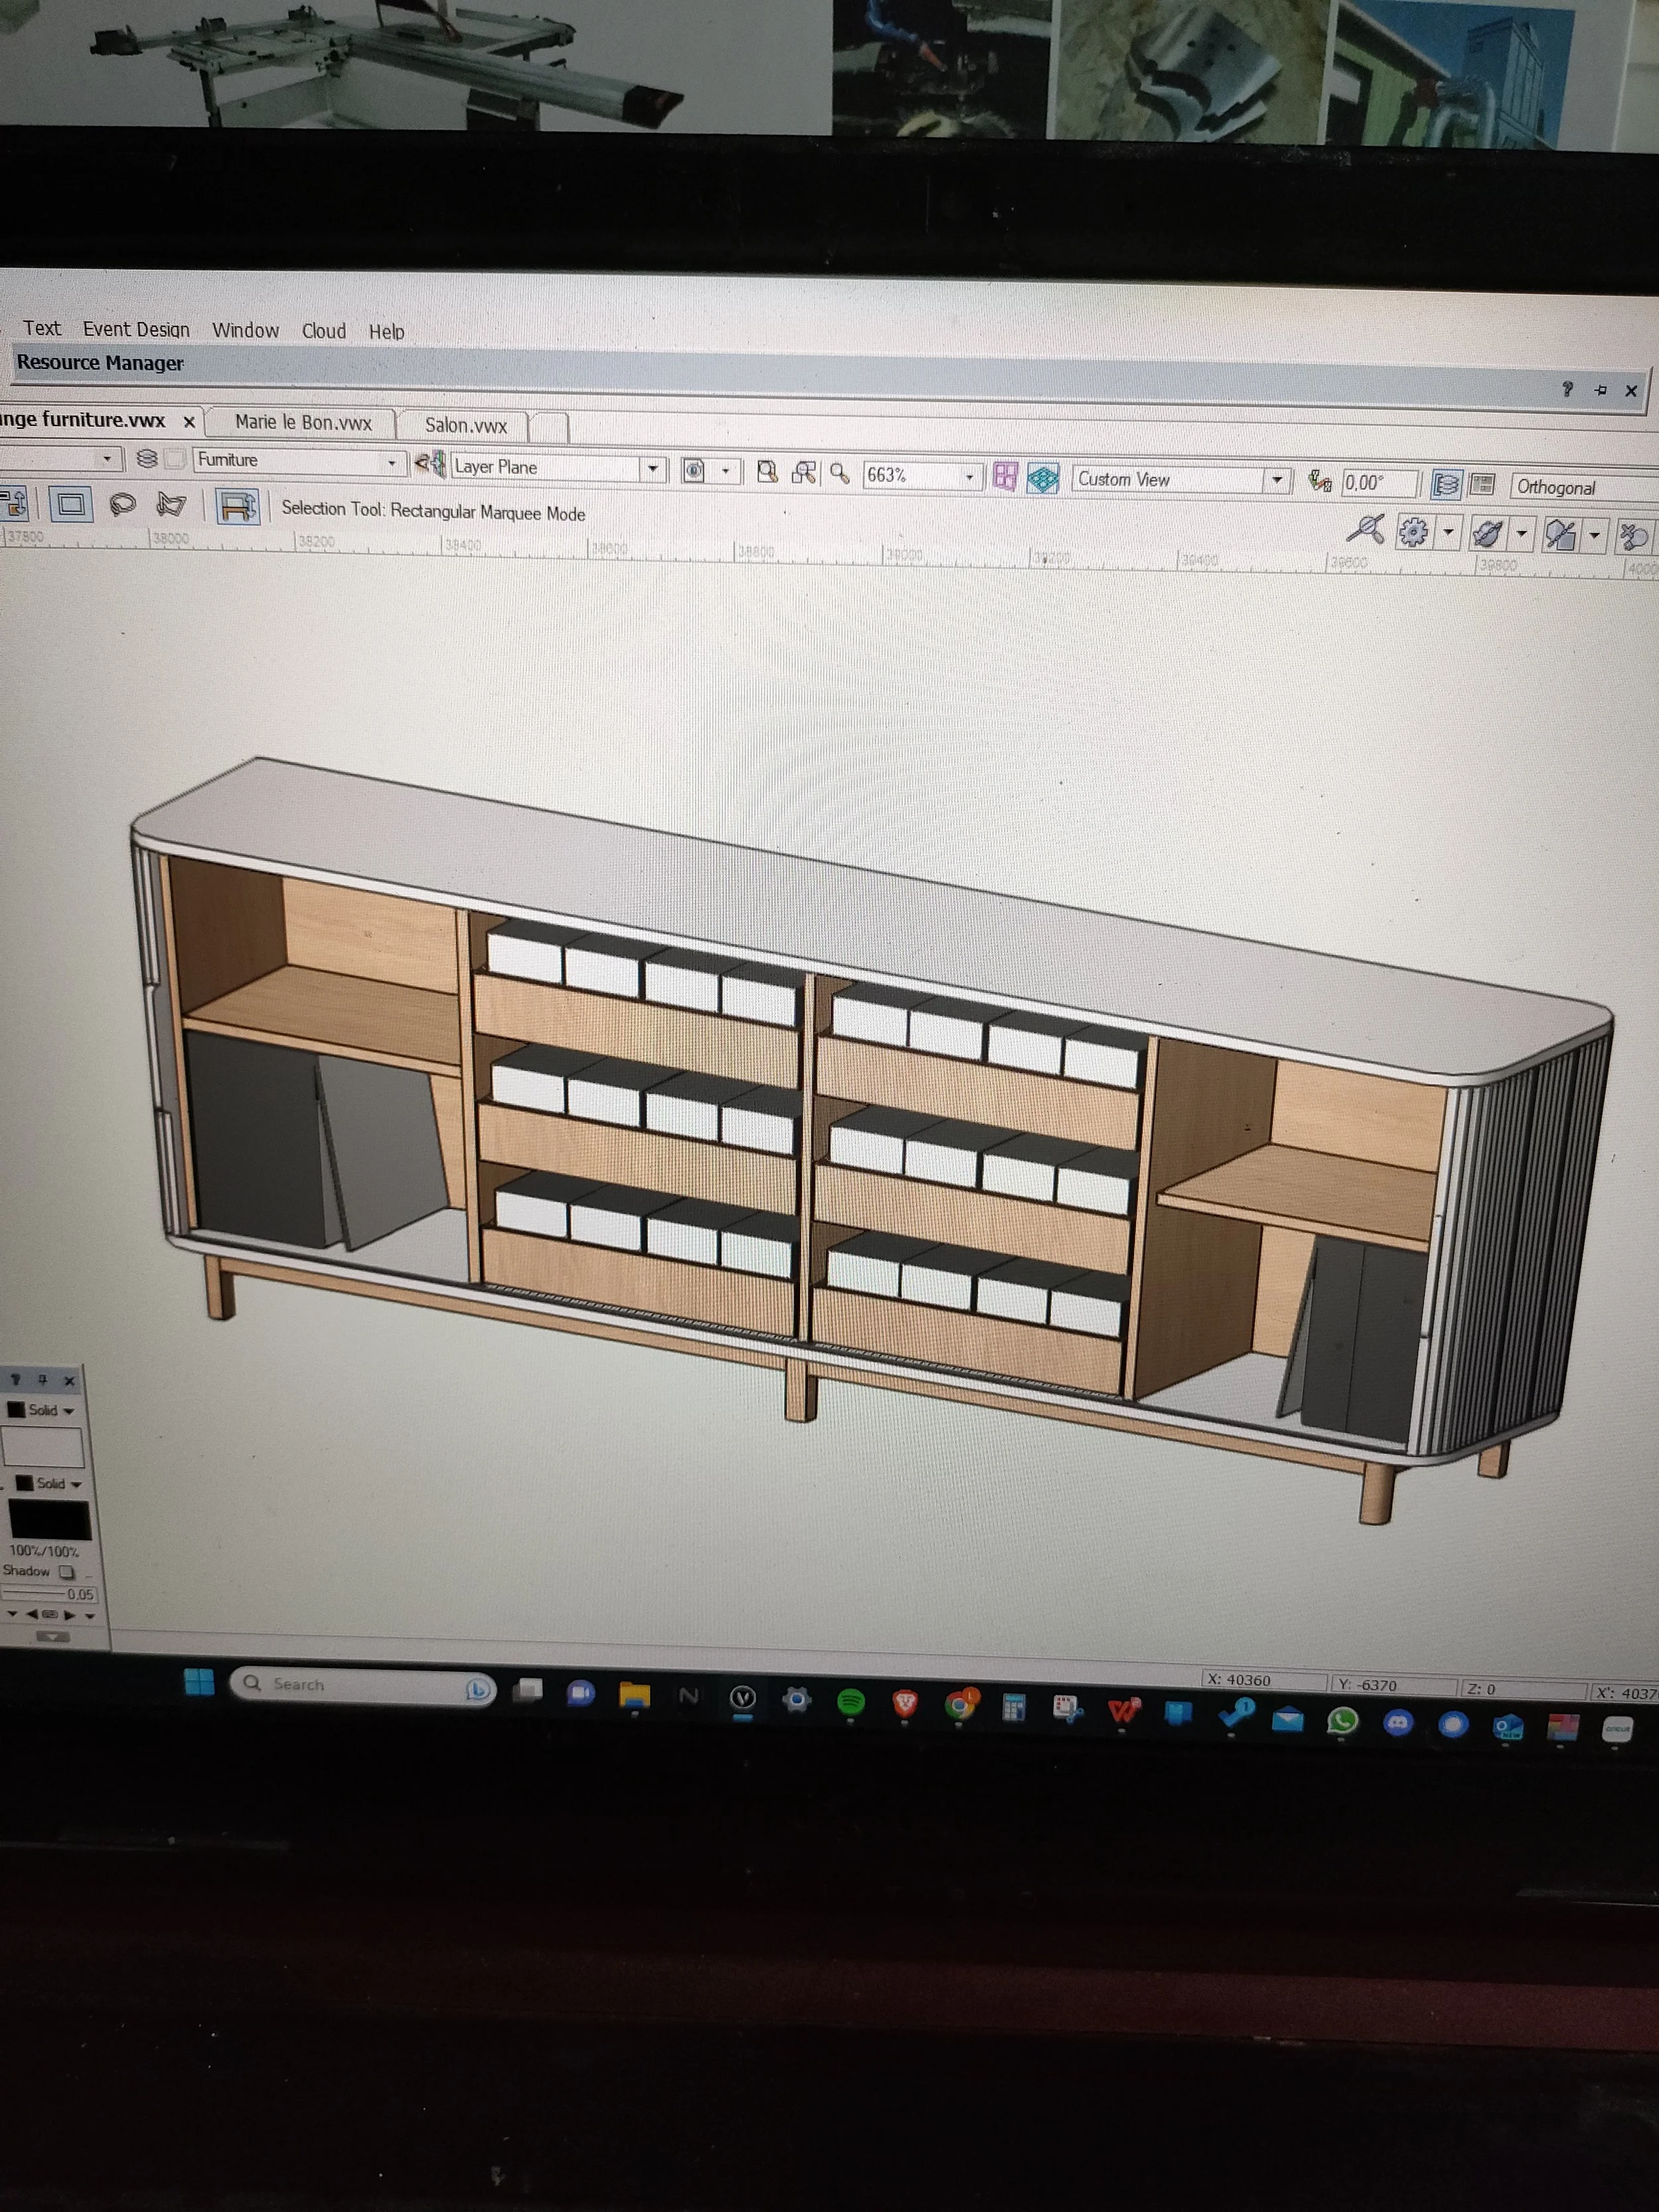Toggle Selection tool fifth mode icon
Image resolution: width=1659 pixels, height=2212 pixels.
237,507
